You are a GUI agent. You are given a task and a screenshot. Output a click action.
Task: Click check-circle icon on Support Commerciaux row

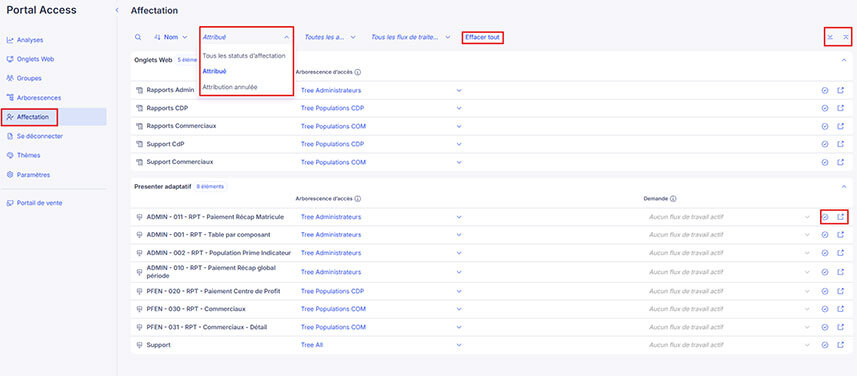(825, 162)
